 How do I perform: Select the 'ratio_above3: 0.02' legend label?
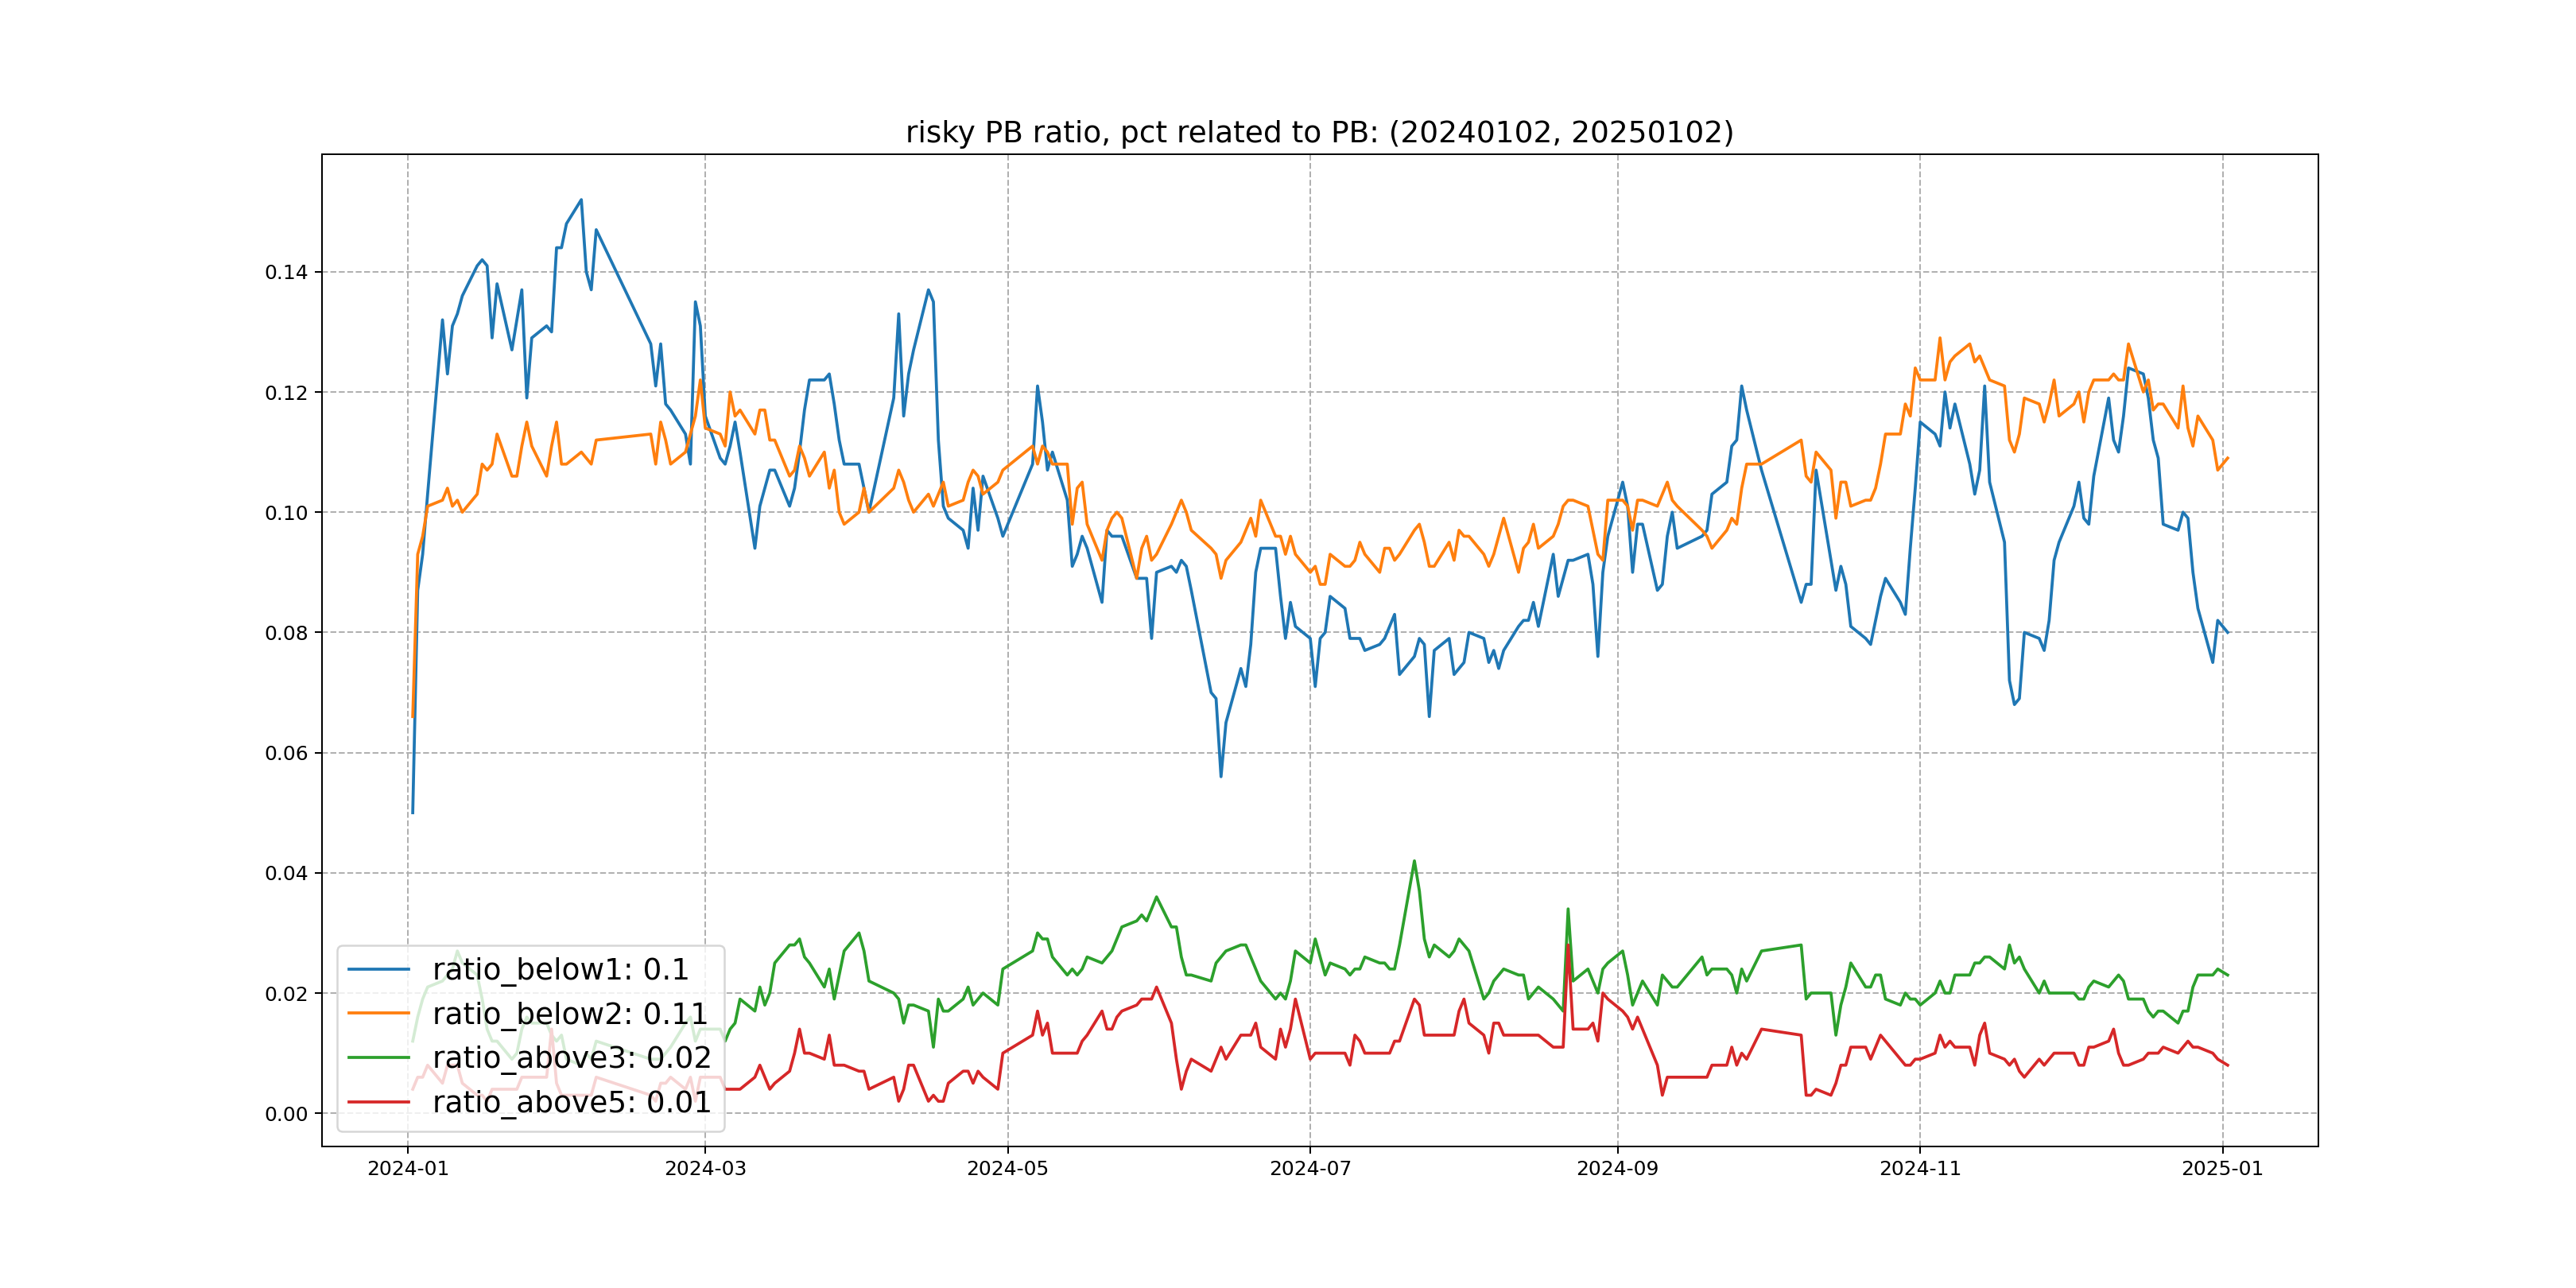571,1057
